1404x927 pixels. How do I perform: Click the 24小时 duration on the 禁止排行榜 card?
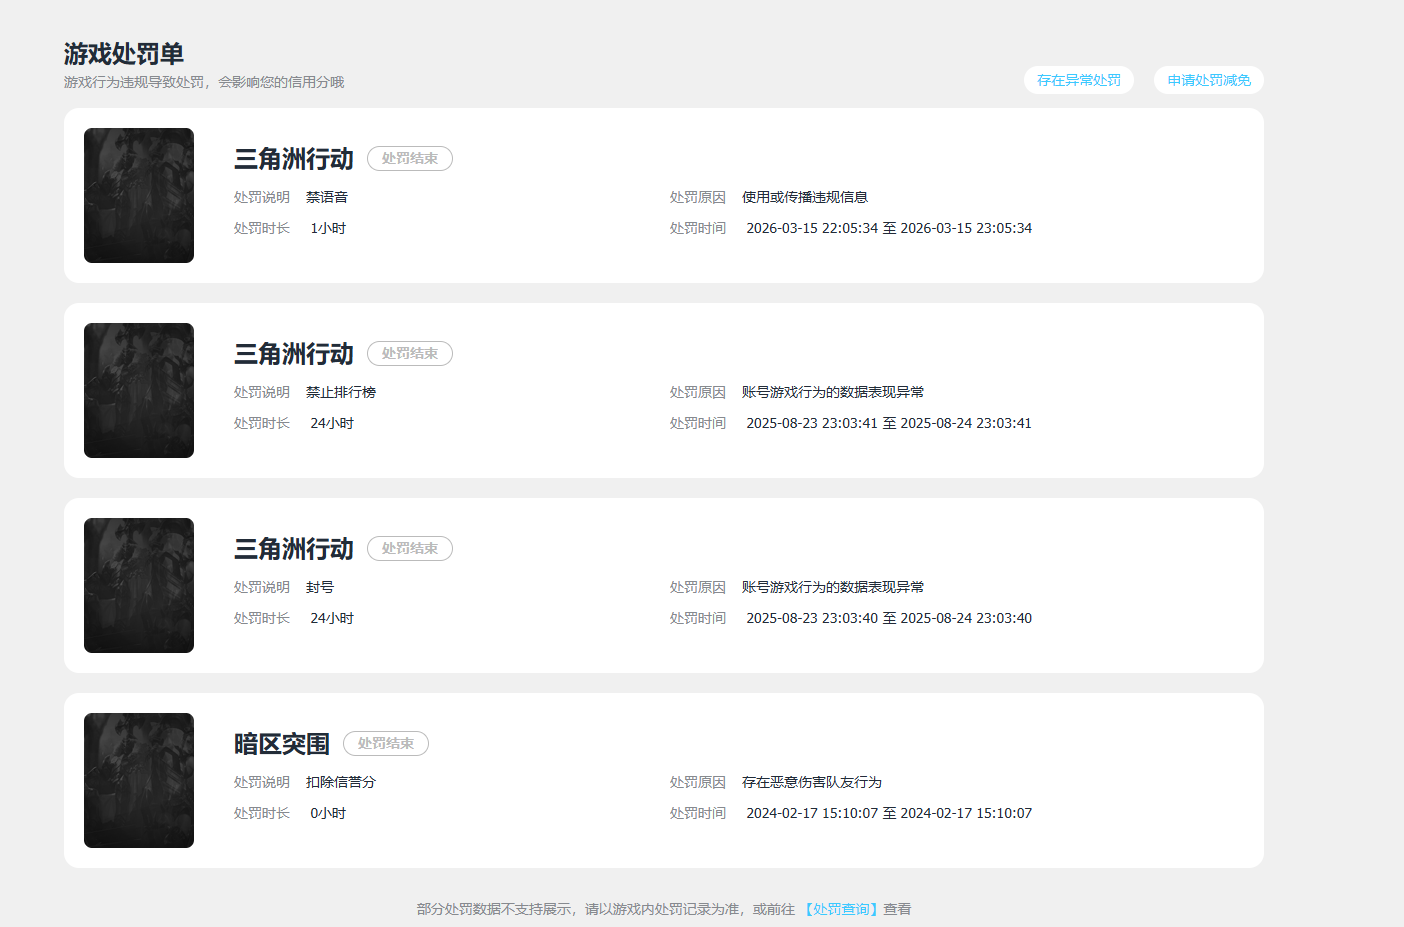click(332, 423)
